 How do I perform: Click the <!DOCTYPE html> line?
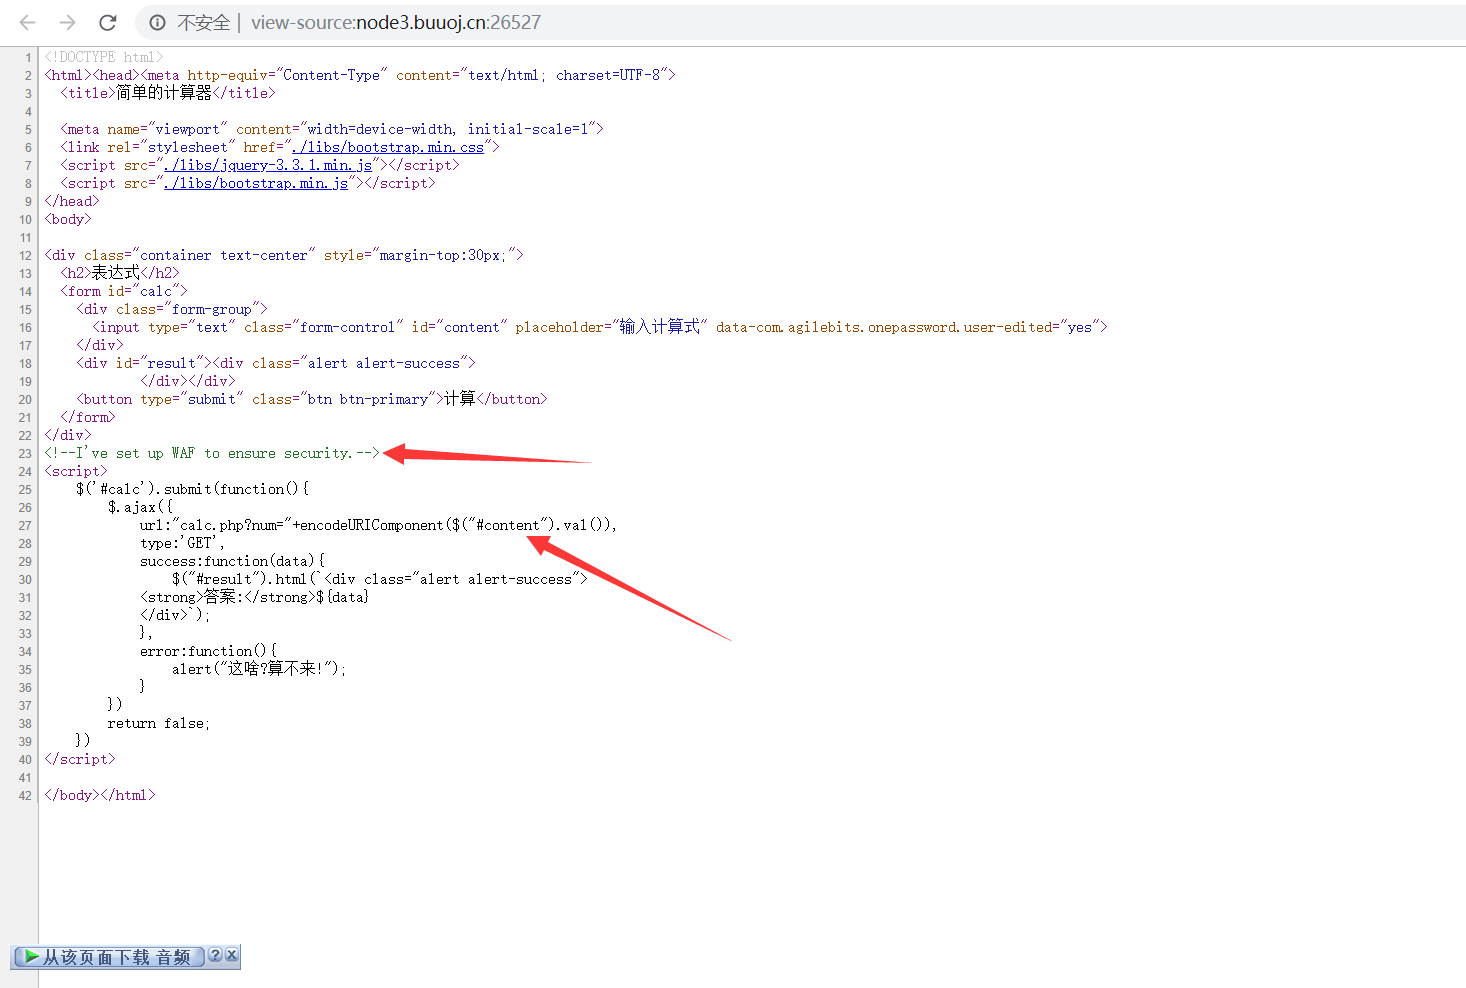104,57
